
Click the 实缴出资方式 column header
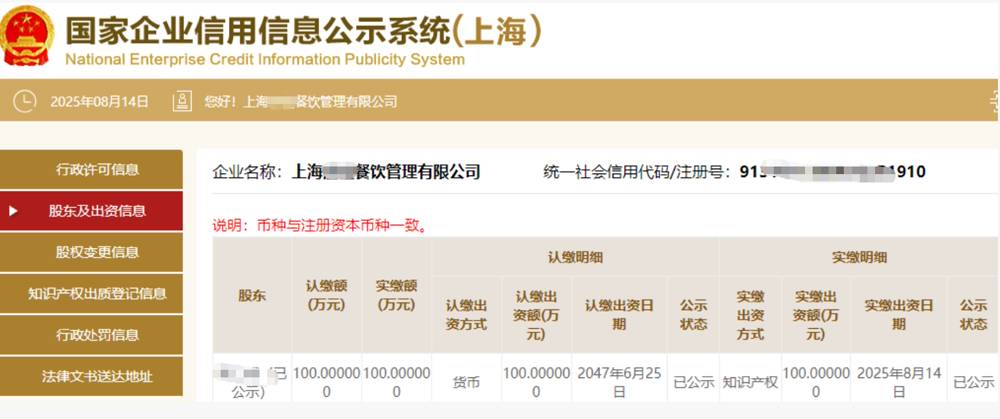coord(750,315)
